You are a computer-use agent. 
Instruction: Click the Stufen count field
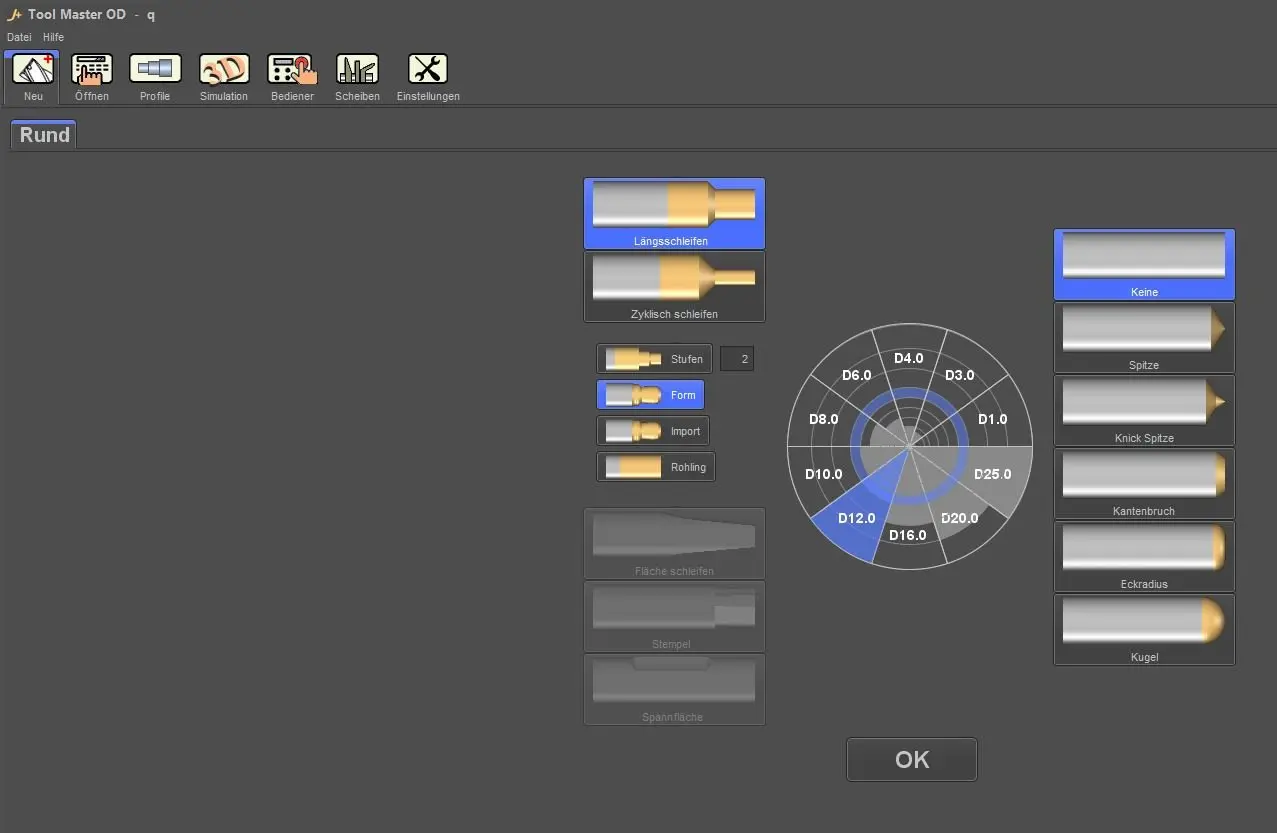(737, 359)
